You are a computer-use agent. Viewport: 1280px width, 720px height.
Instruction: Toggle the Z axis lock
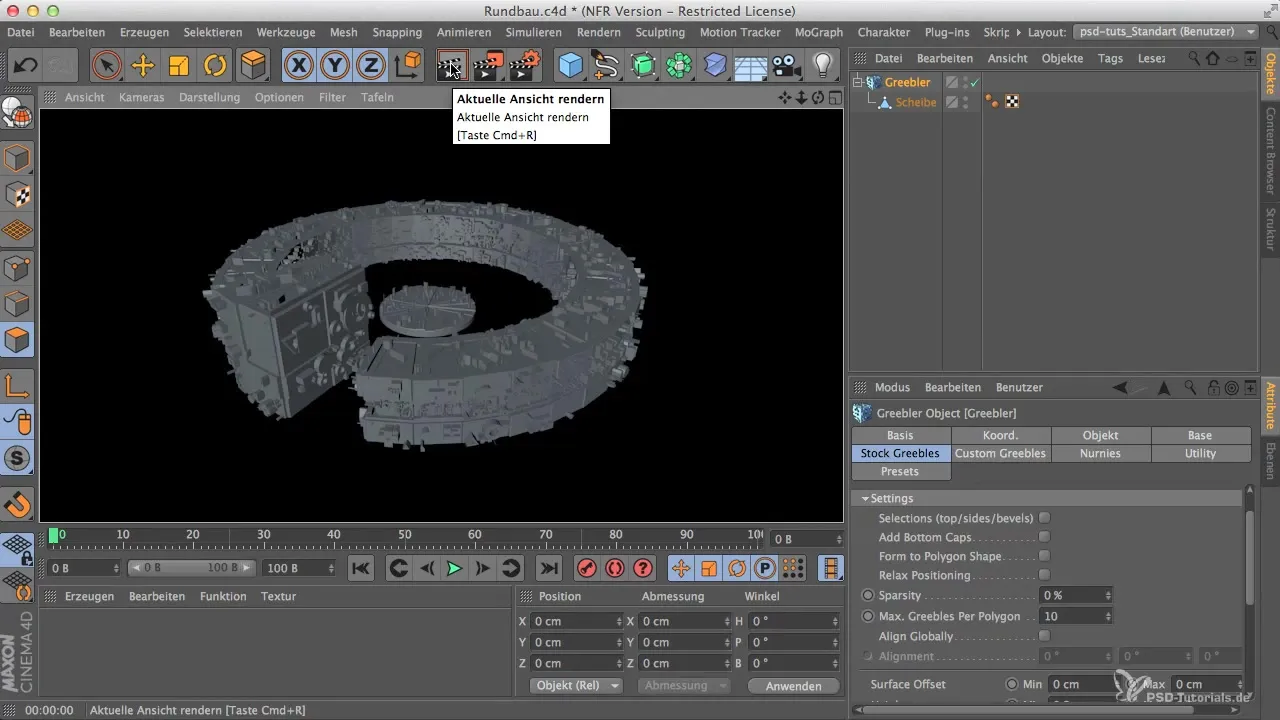coord(371,66)
